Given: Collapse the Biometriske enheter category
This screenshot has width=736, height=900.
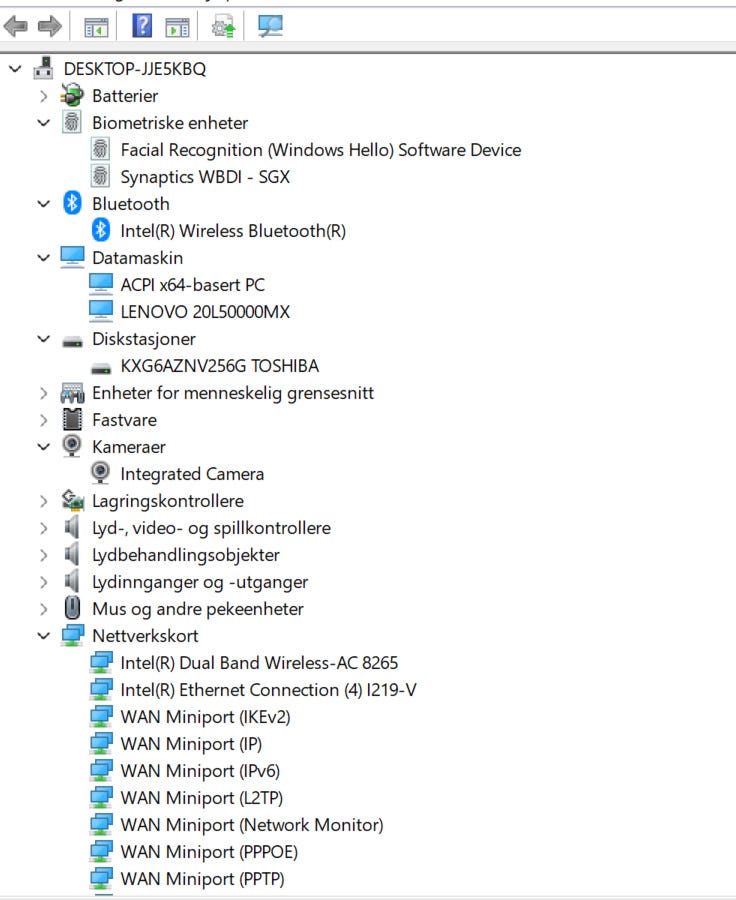Looking at the screenshot, I should [x=44, y=122].
